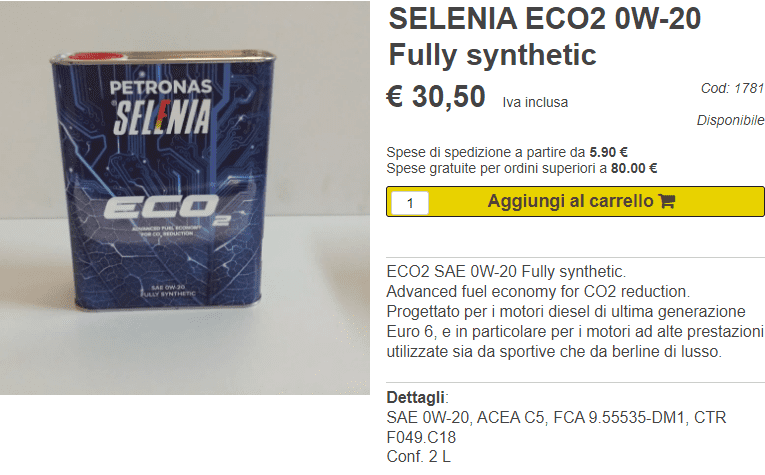Click the shopping cart icon

(667, 201)
